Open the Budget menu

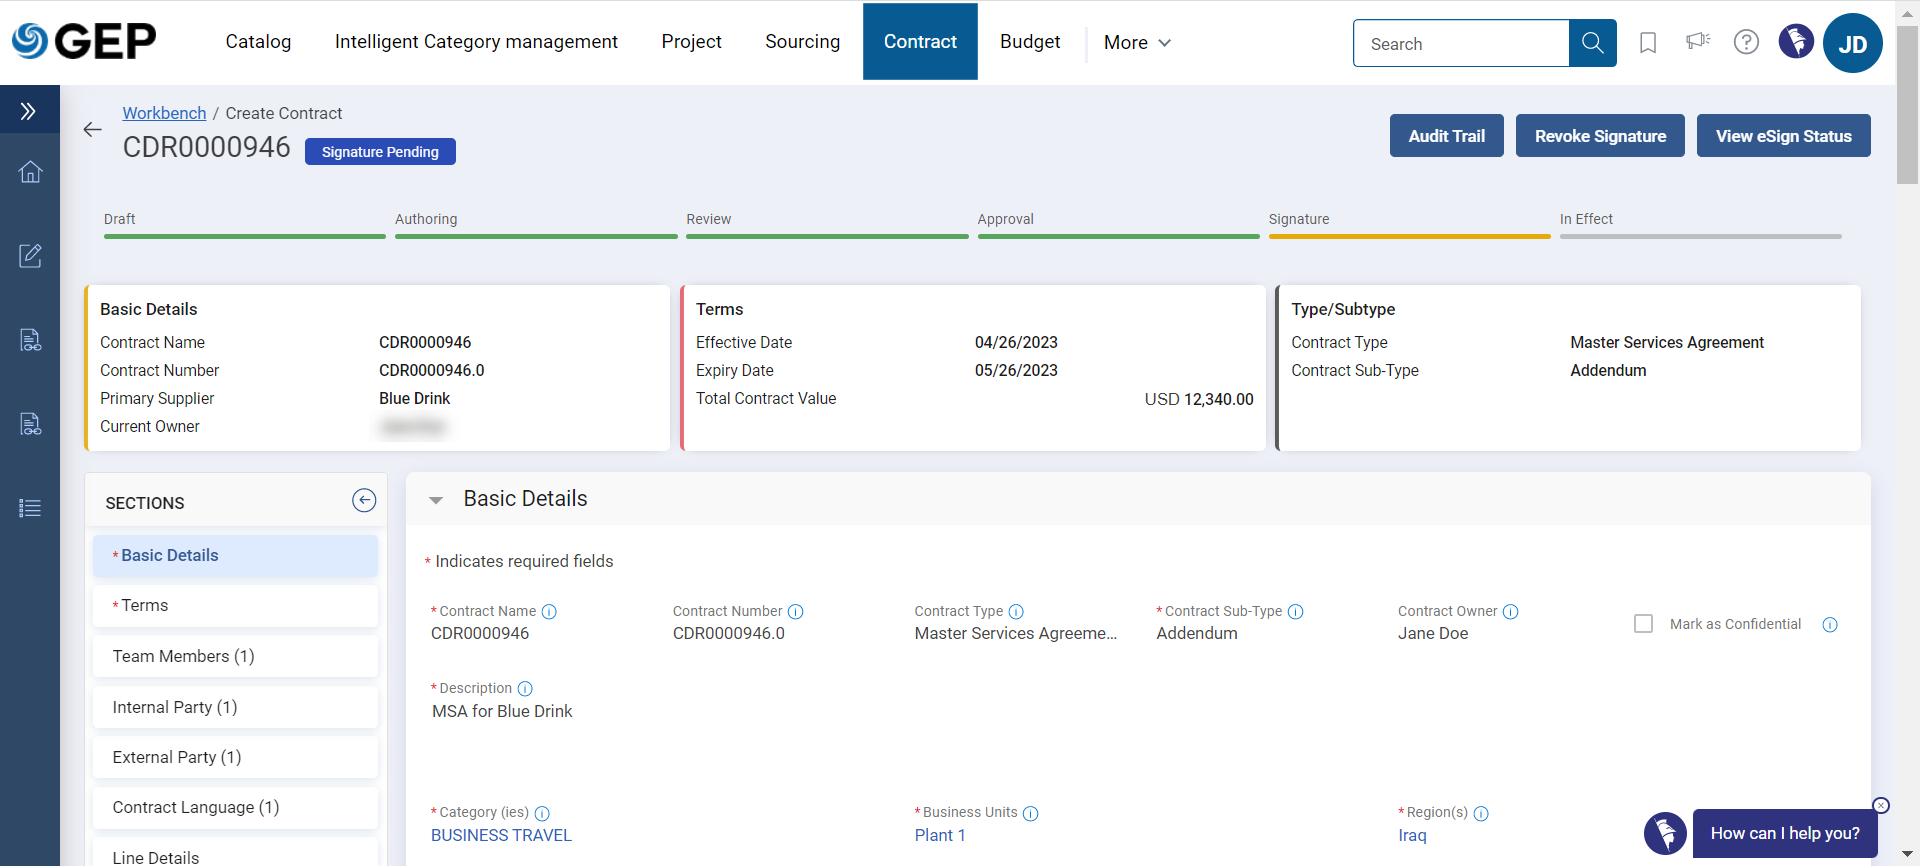[1029, 42]
